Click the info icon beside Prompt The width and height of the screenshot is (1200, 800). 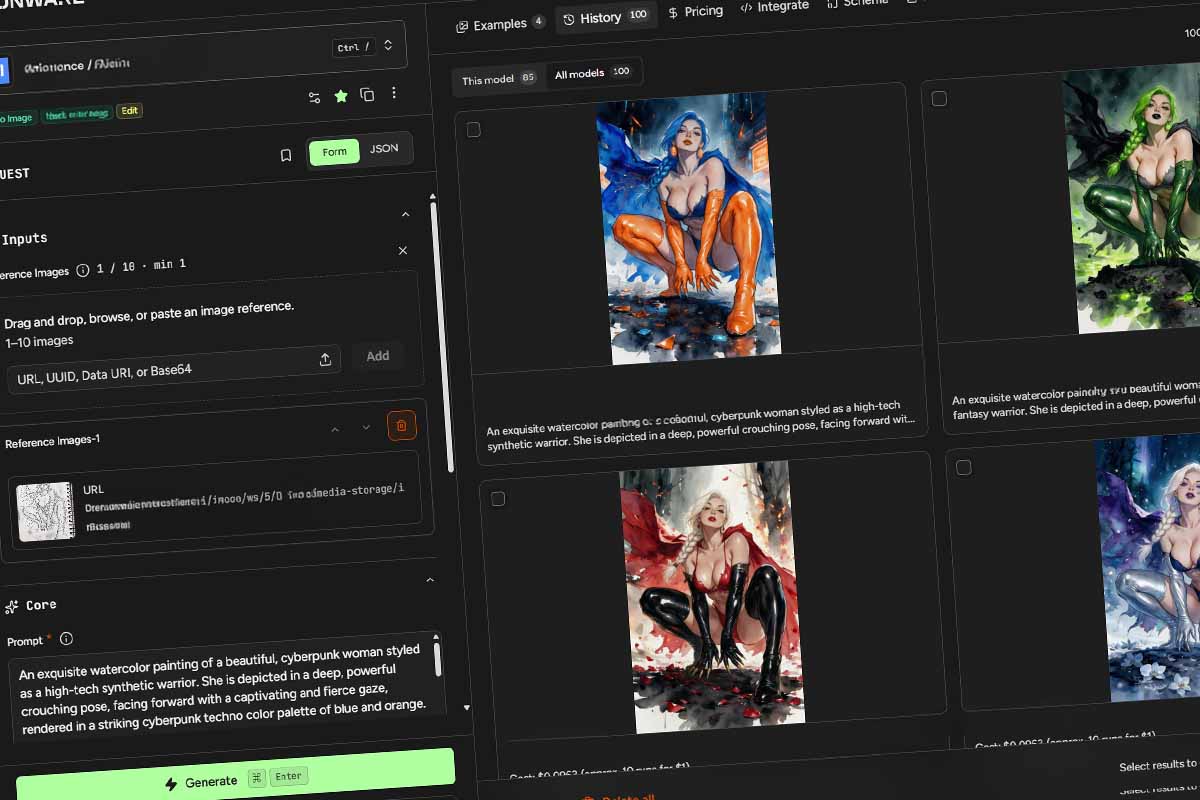pos(66,638)
